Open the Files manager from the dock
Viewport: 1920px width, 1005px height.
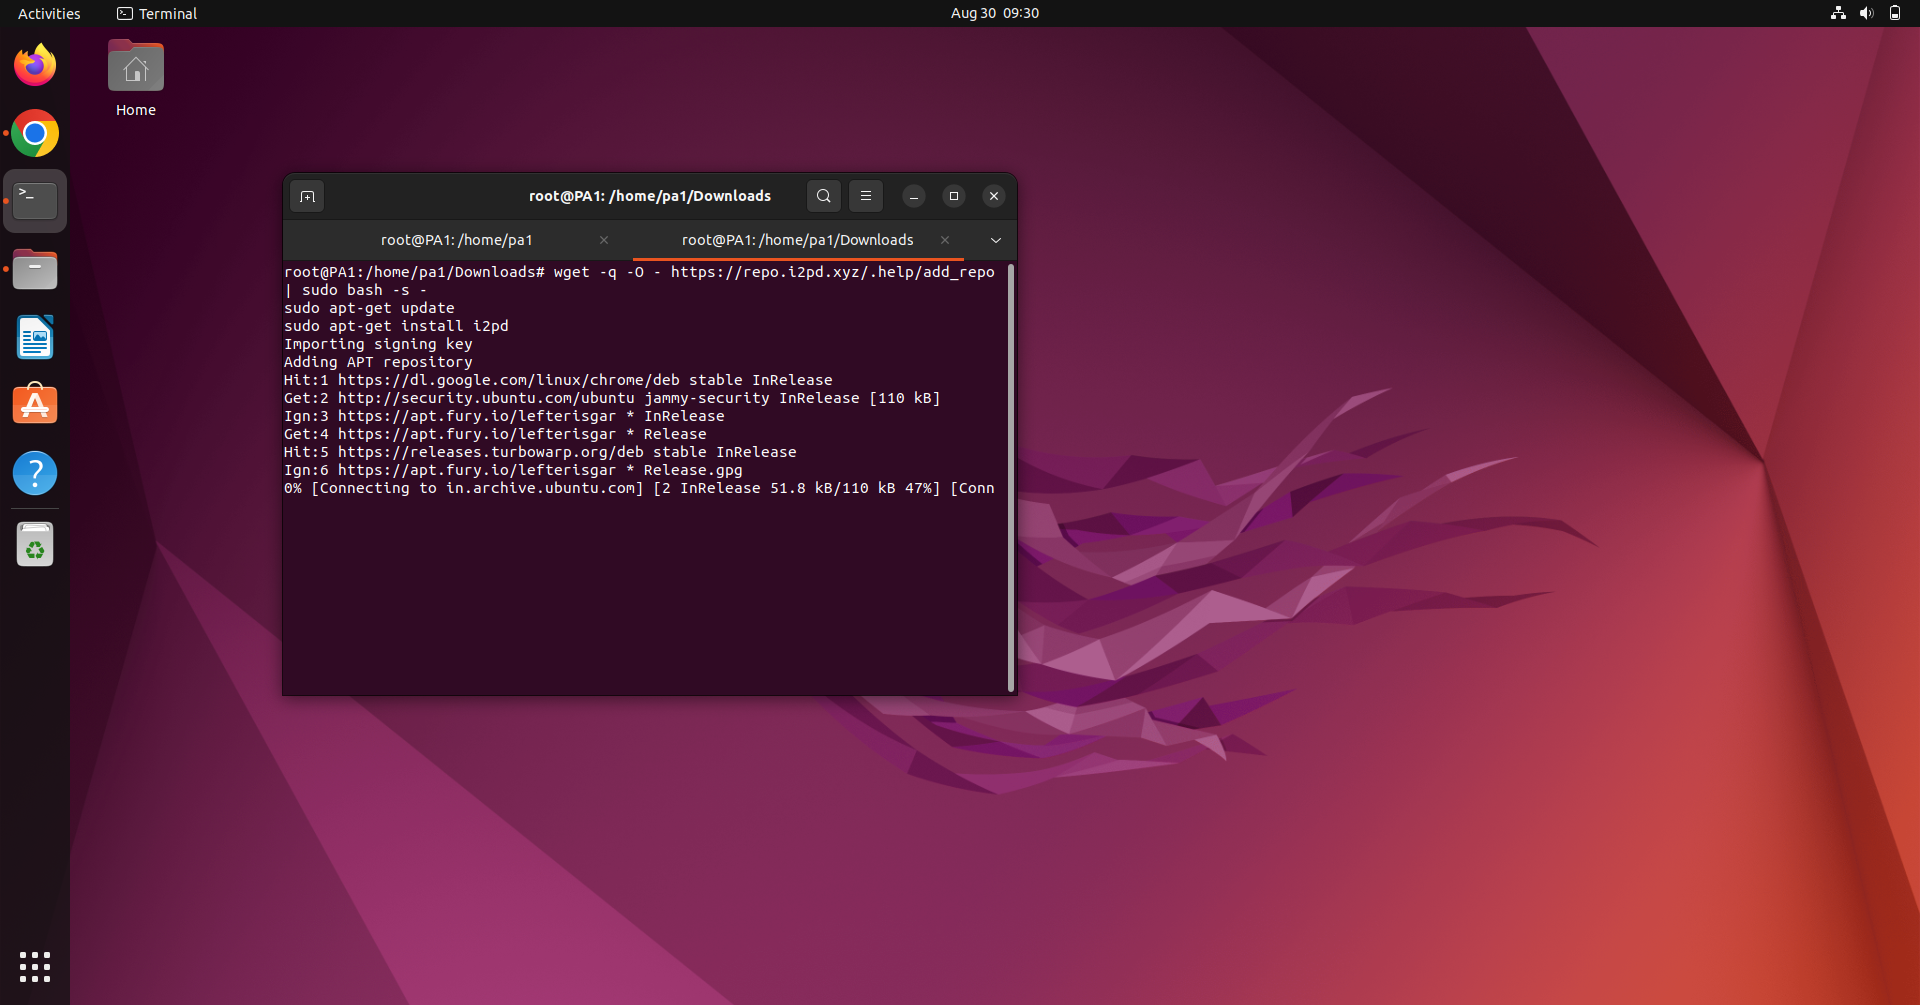[35, 269]
